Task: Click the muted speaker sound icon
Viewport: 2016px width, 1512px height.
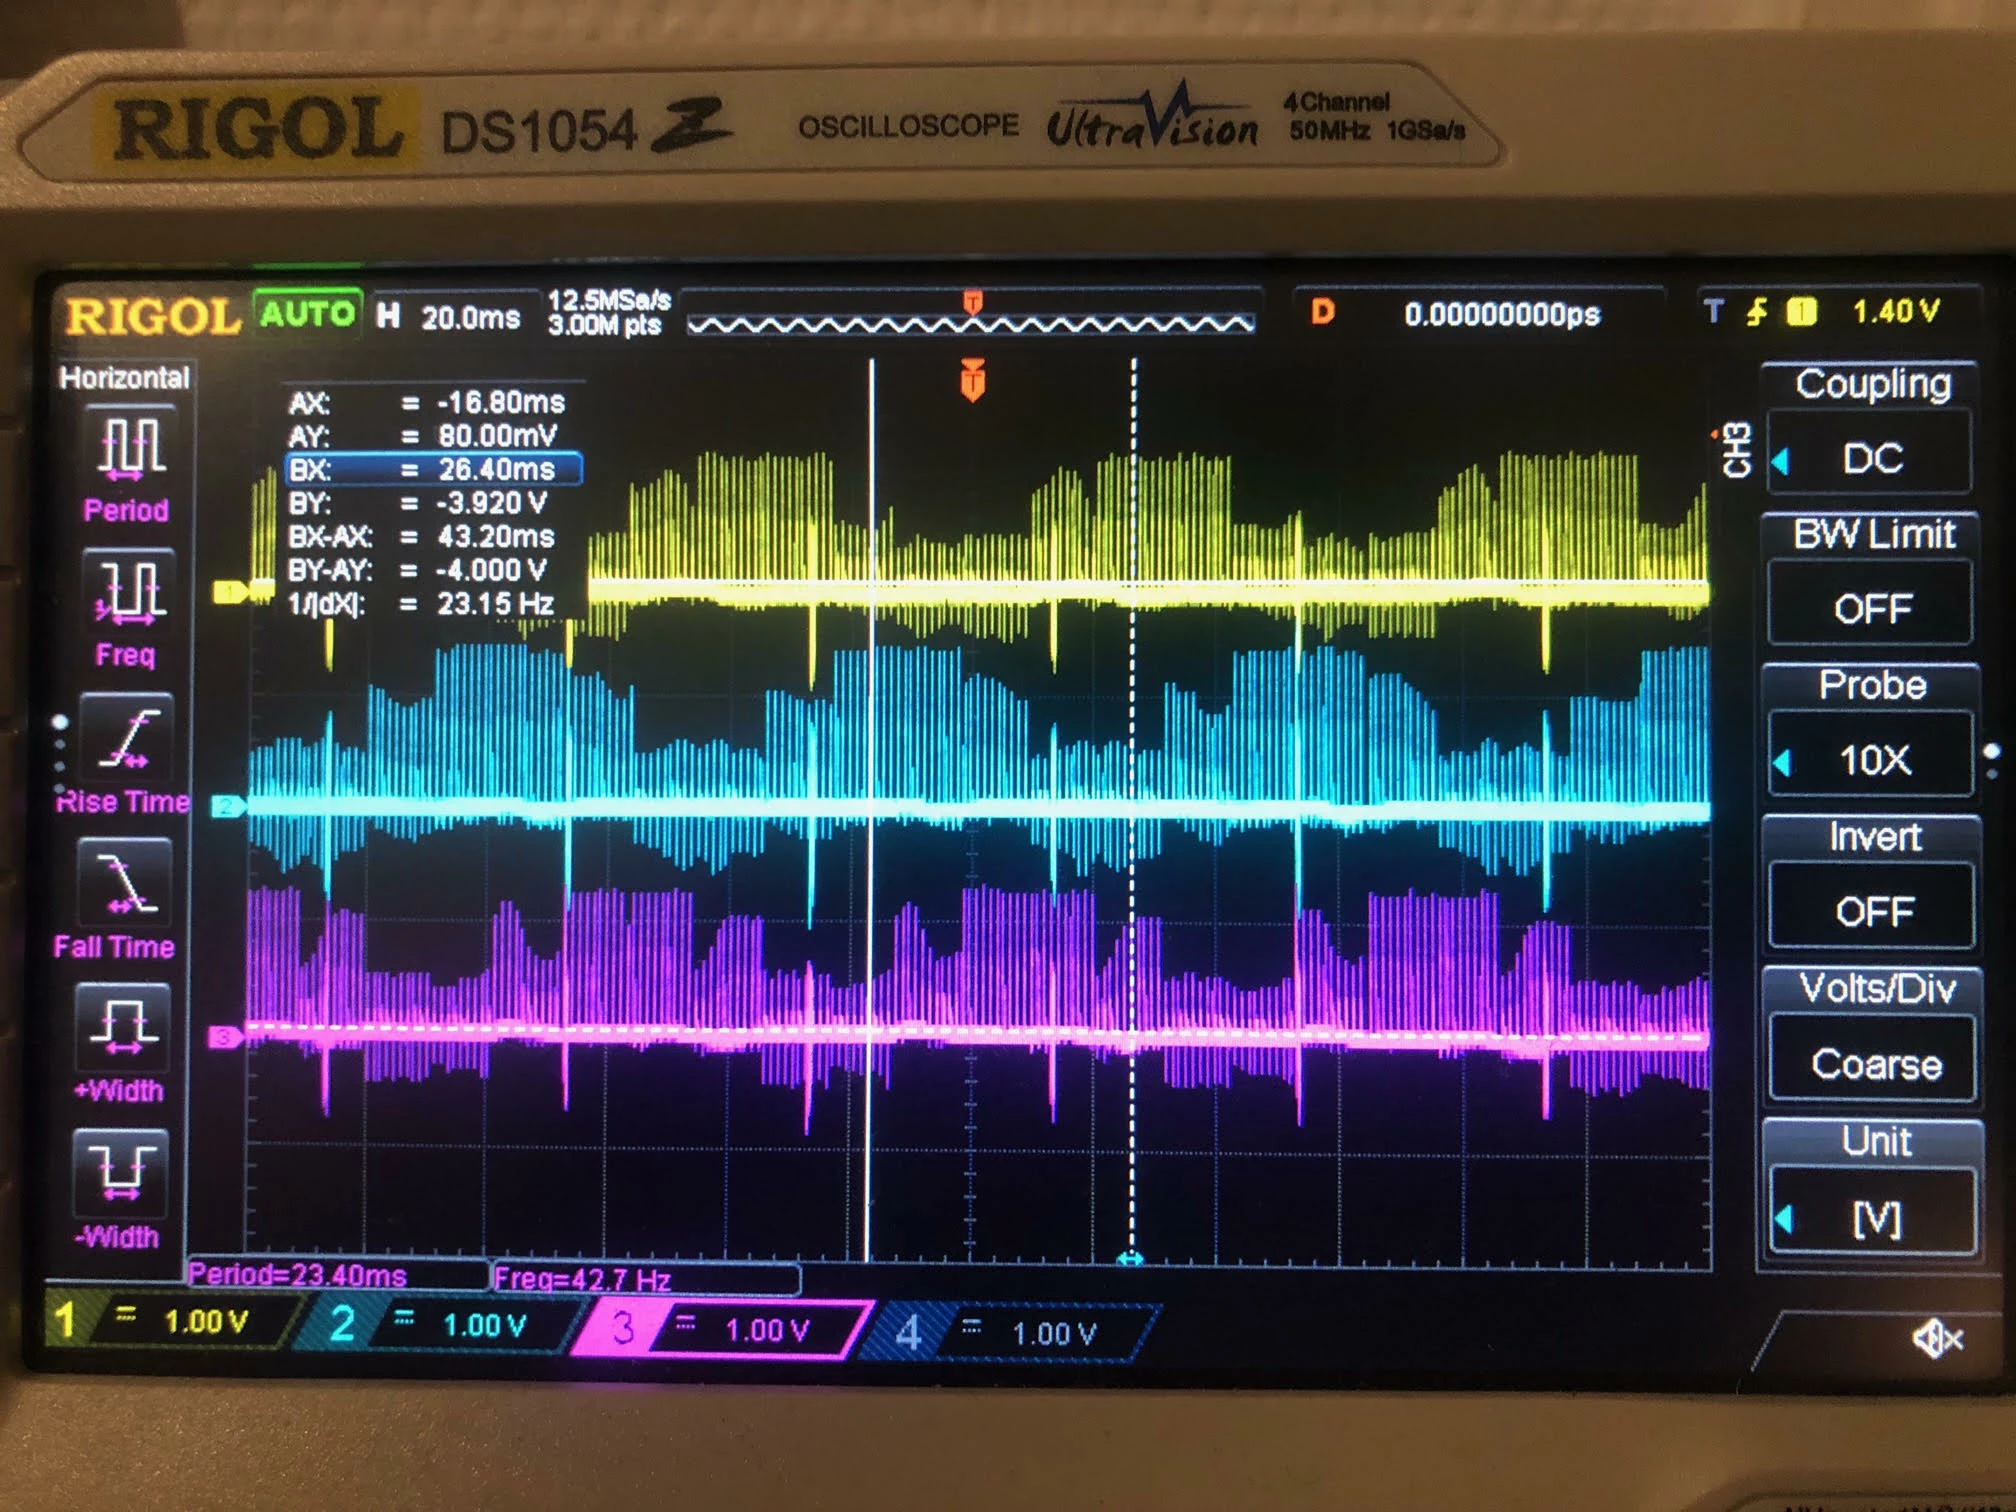Action: point(1937,1337)
